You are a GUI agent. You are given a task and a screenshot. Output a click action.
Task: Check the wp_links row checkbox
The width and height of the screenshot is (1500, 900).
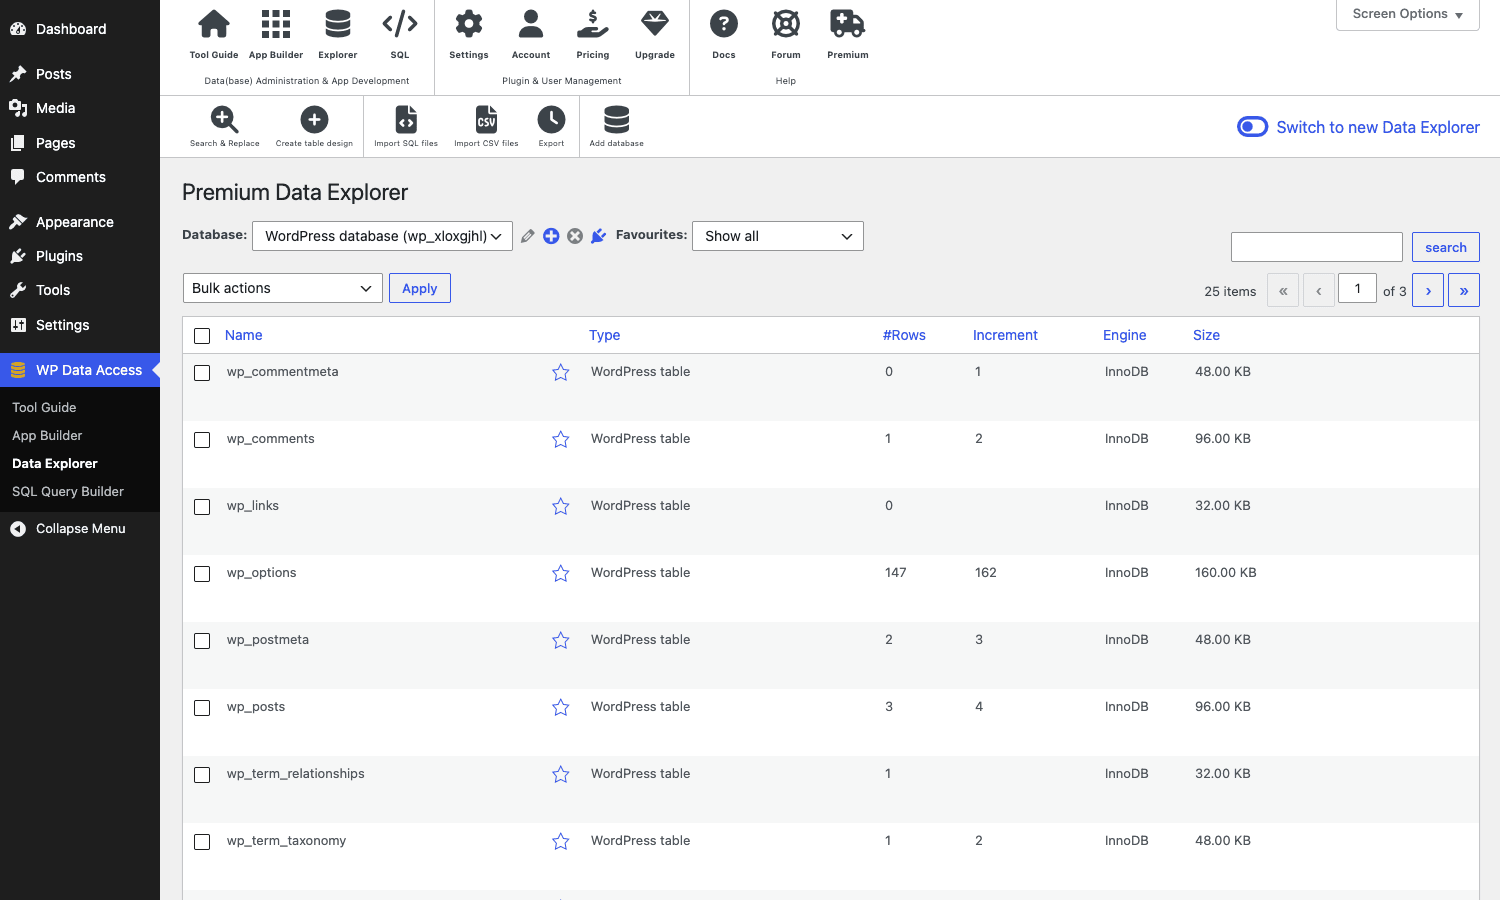[x=202, y=507]
